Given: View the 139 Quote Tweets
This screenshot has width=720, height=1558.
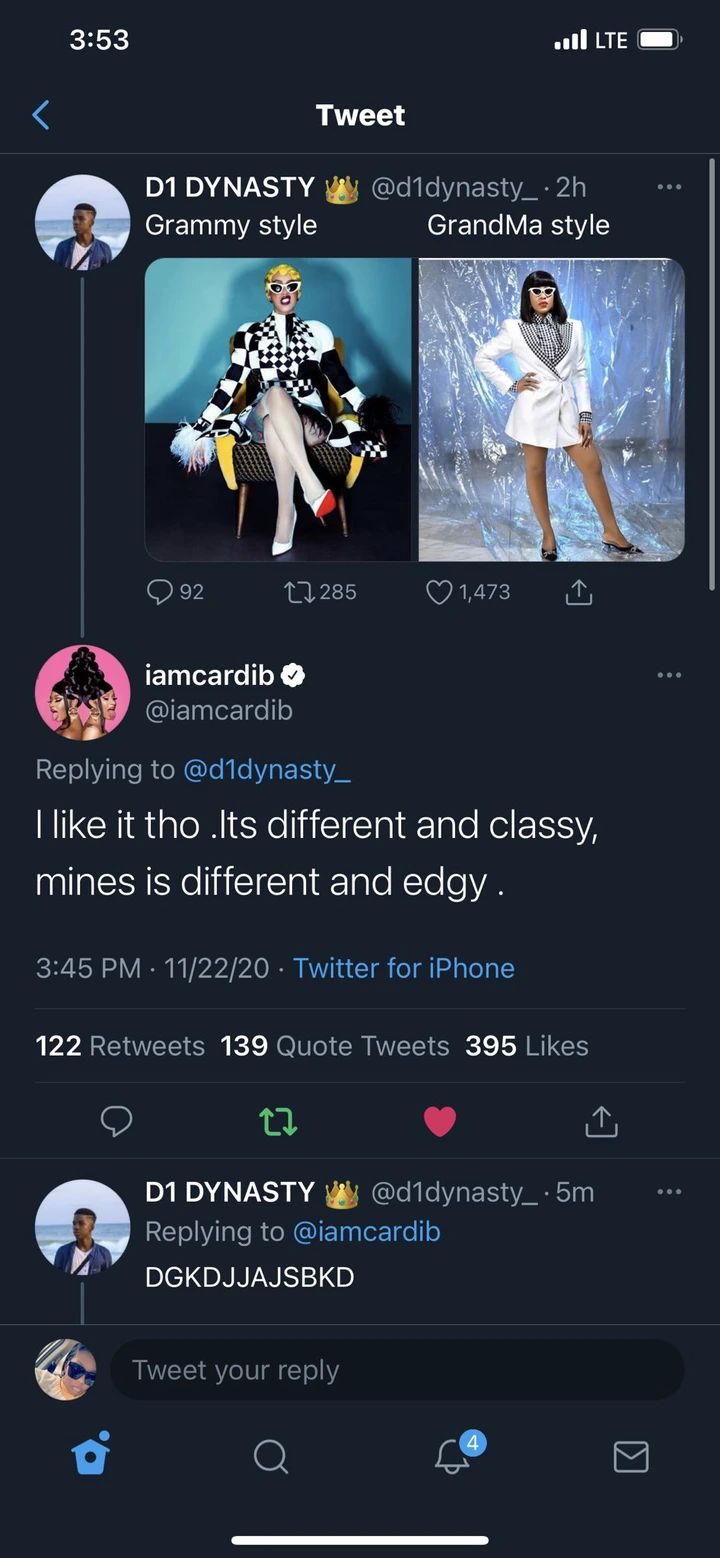Looking at the screenshot, I should click(x=335, y=1046).
